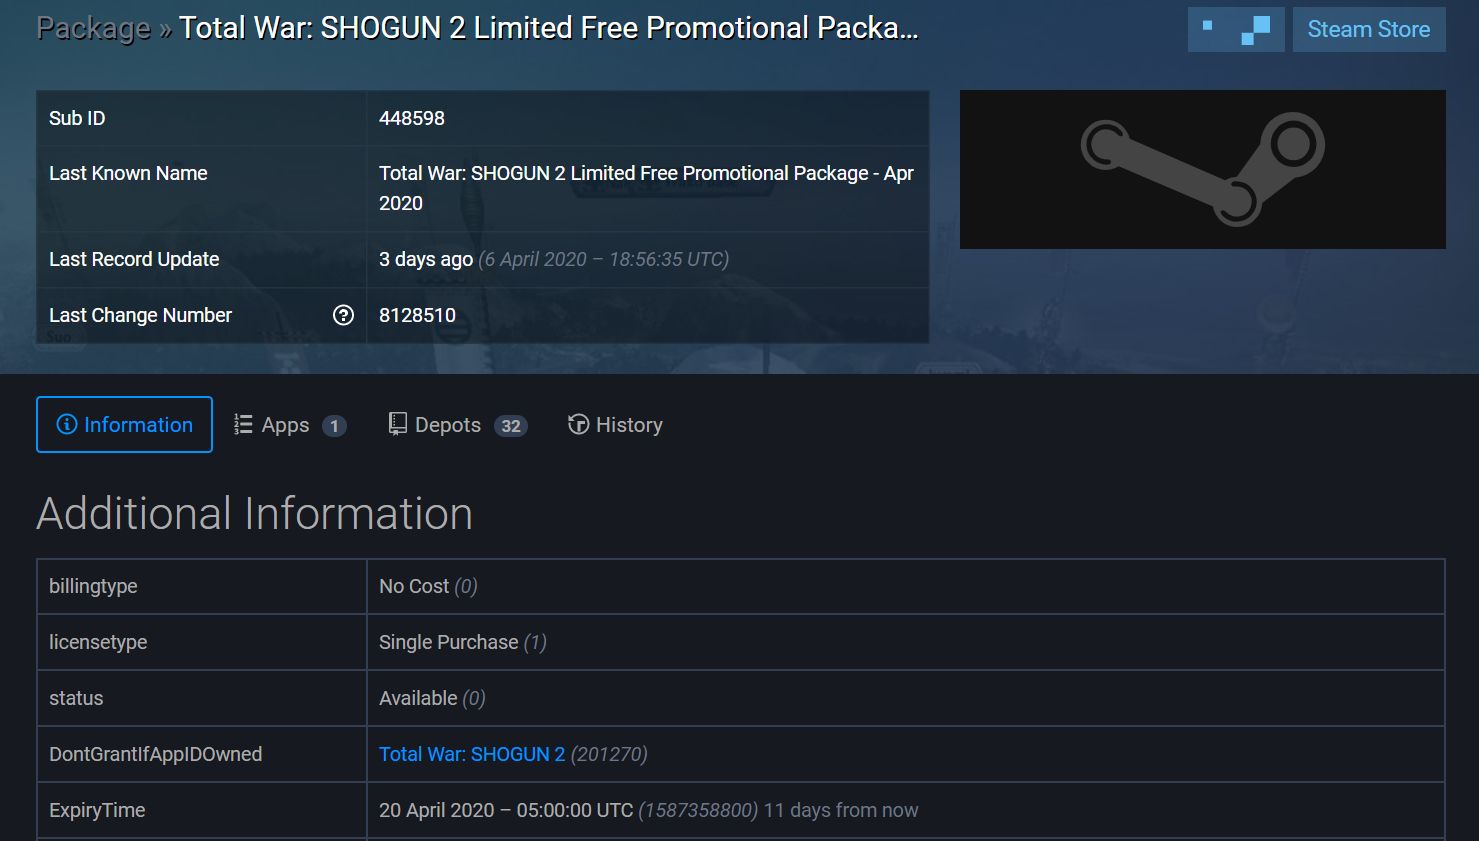Click the pixel-squares icon button beside Steam Store
This screenshot has height=841, width=1479.
(1236, 30)
